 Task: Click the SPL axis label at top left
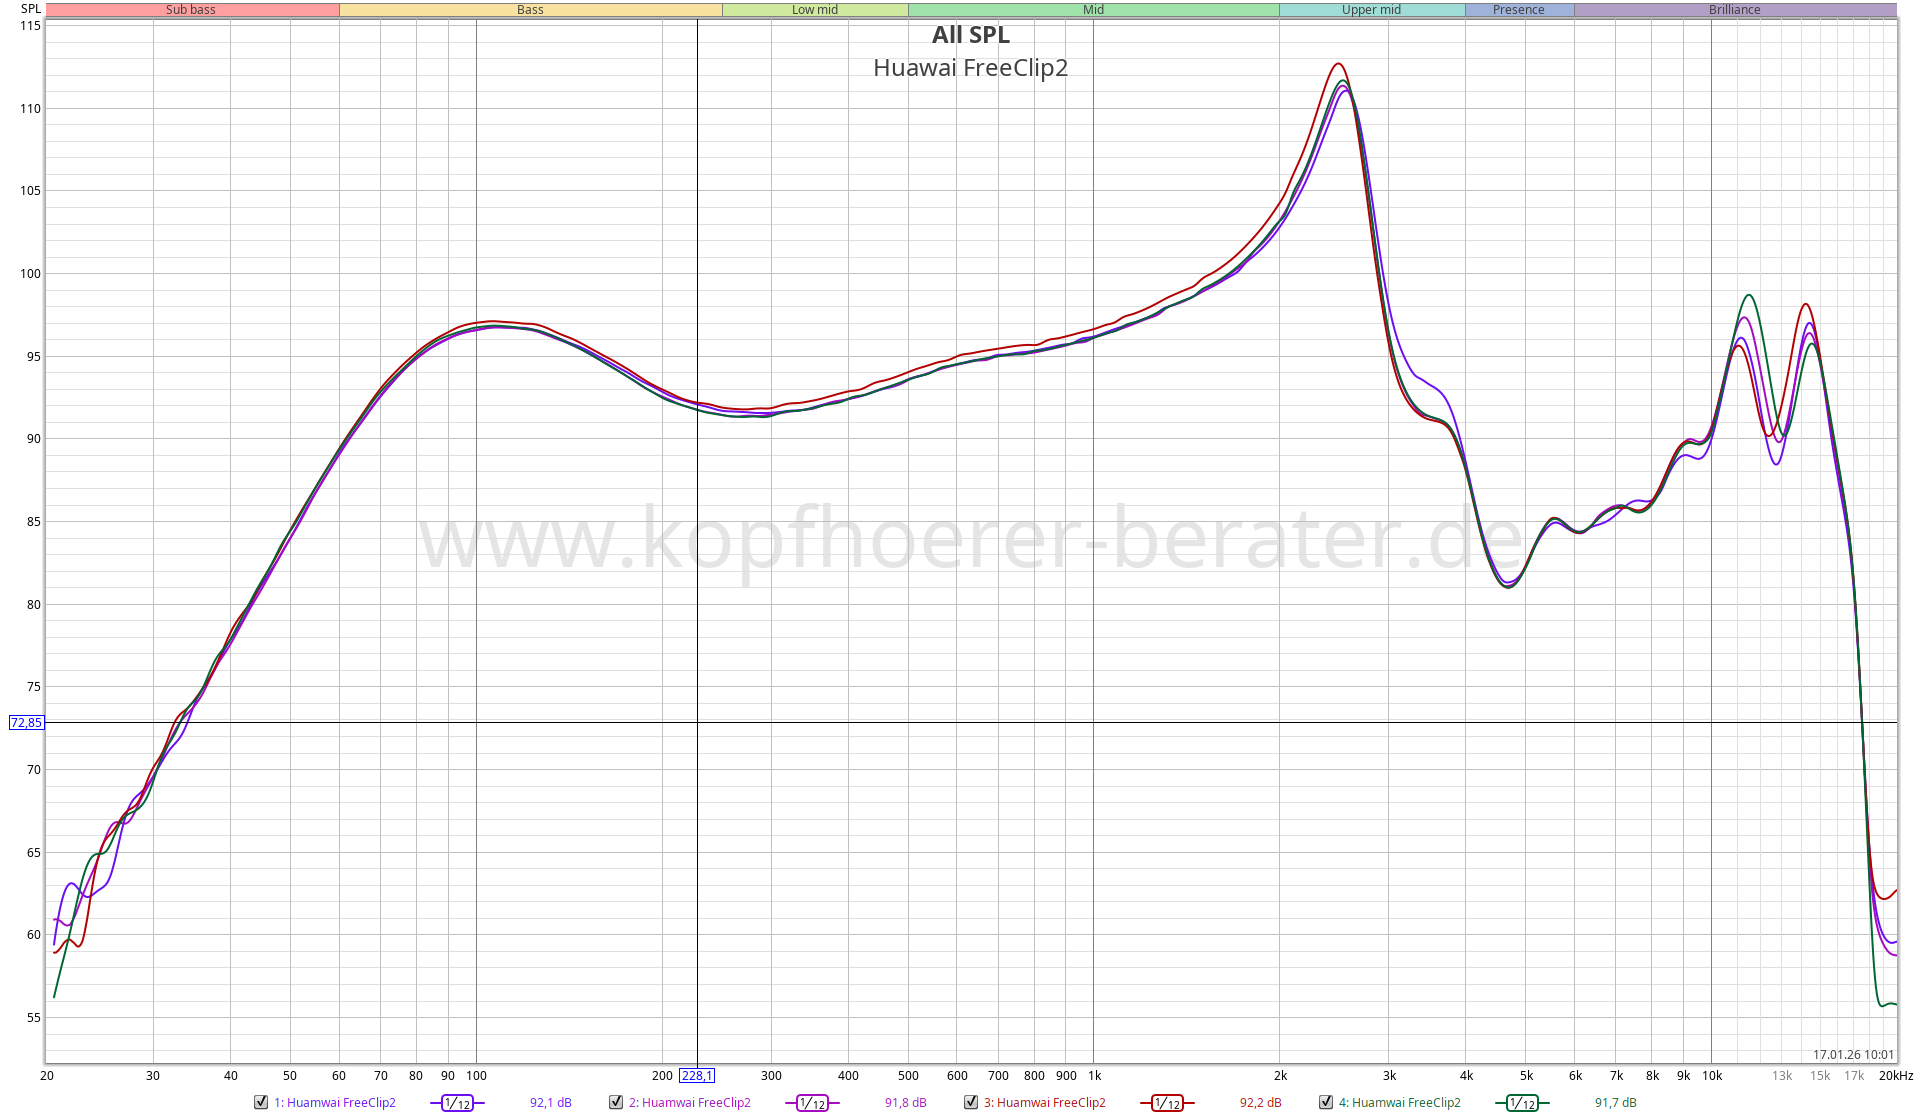(31, 9)
